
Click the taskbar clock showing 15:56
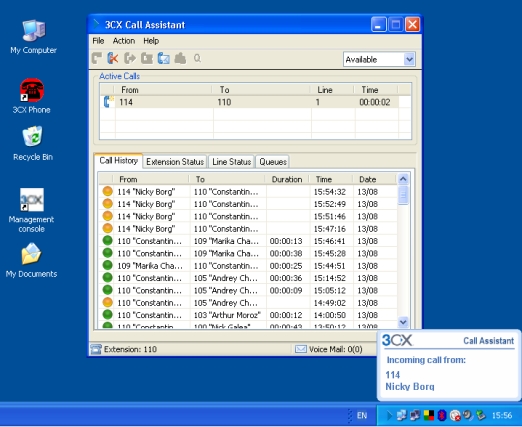point(502,415)
